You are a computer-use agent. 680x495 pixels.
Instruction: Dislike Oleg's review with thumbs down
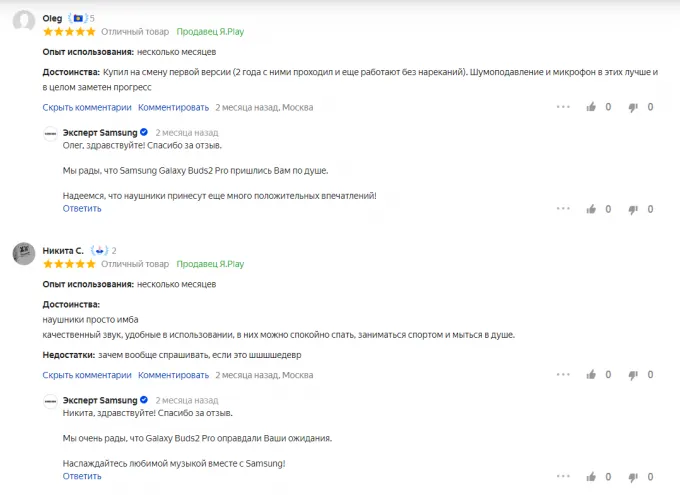click(x=634, y=107)
